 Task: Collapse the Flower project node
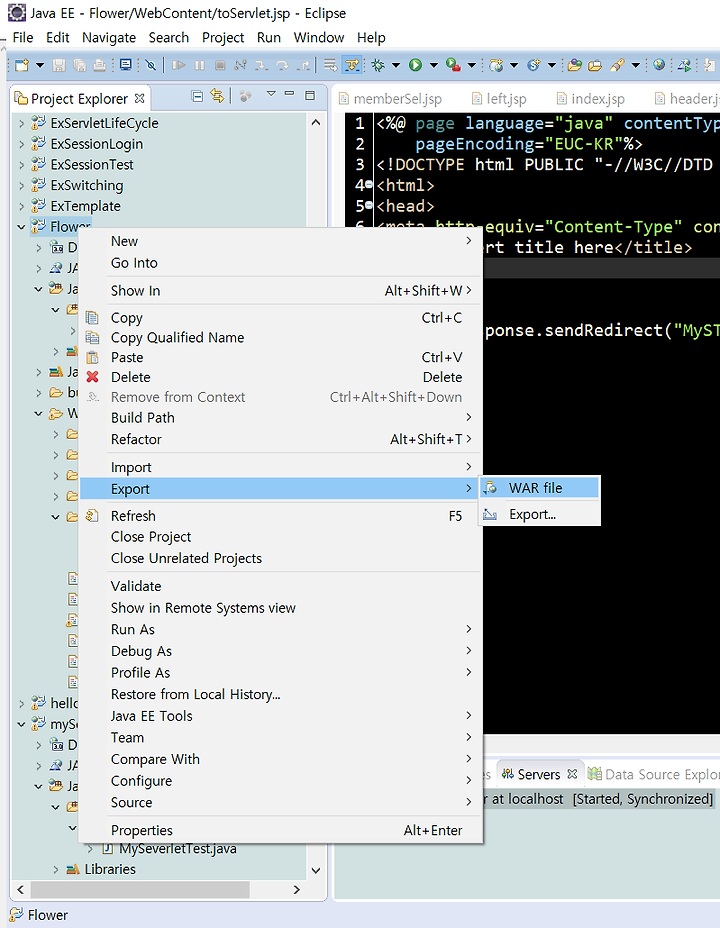pos(21,227)
